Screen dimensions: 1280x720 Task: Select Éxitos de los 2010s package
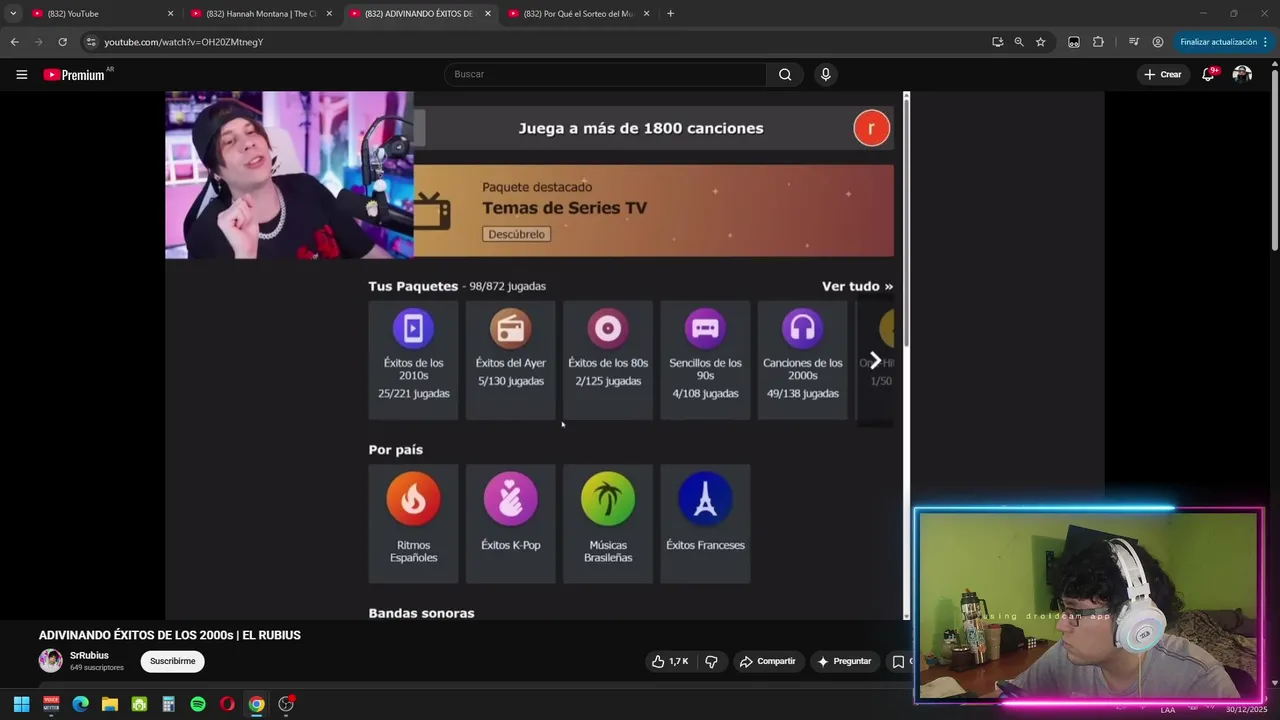413,360
